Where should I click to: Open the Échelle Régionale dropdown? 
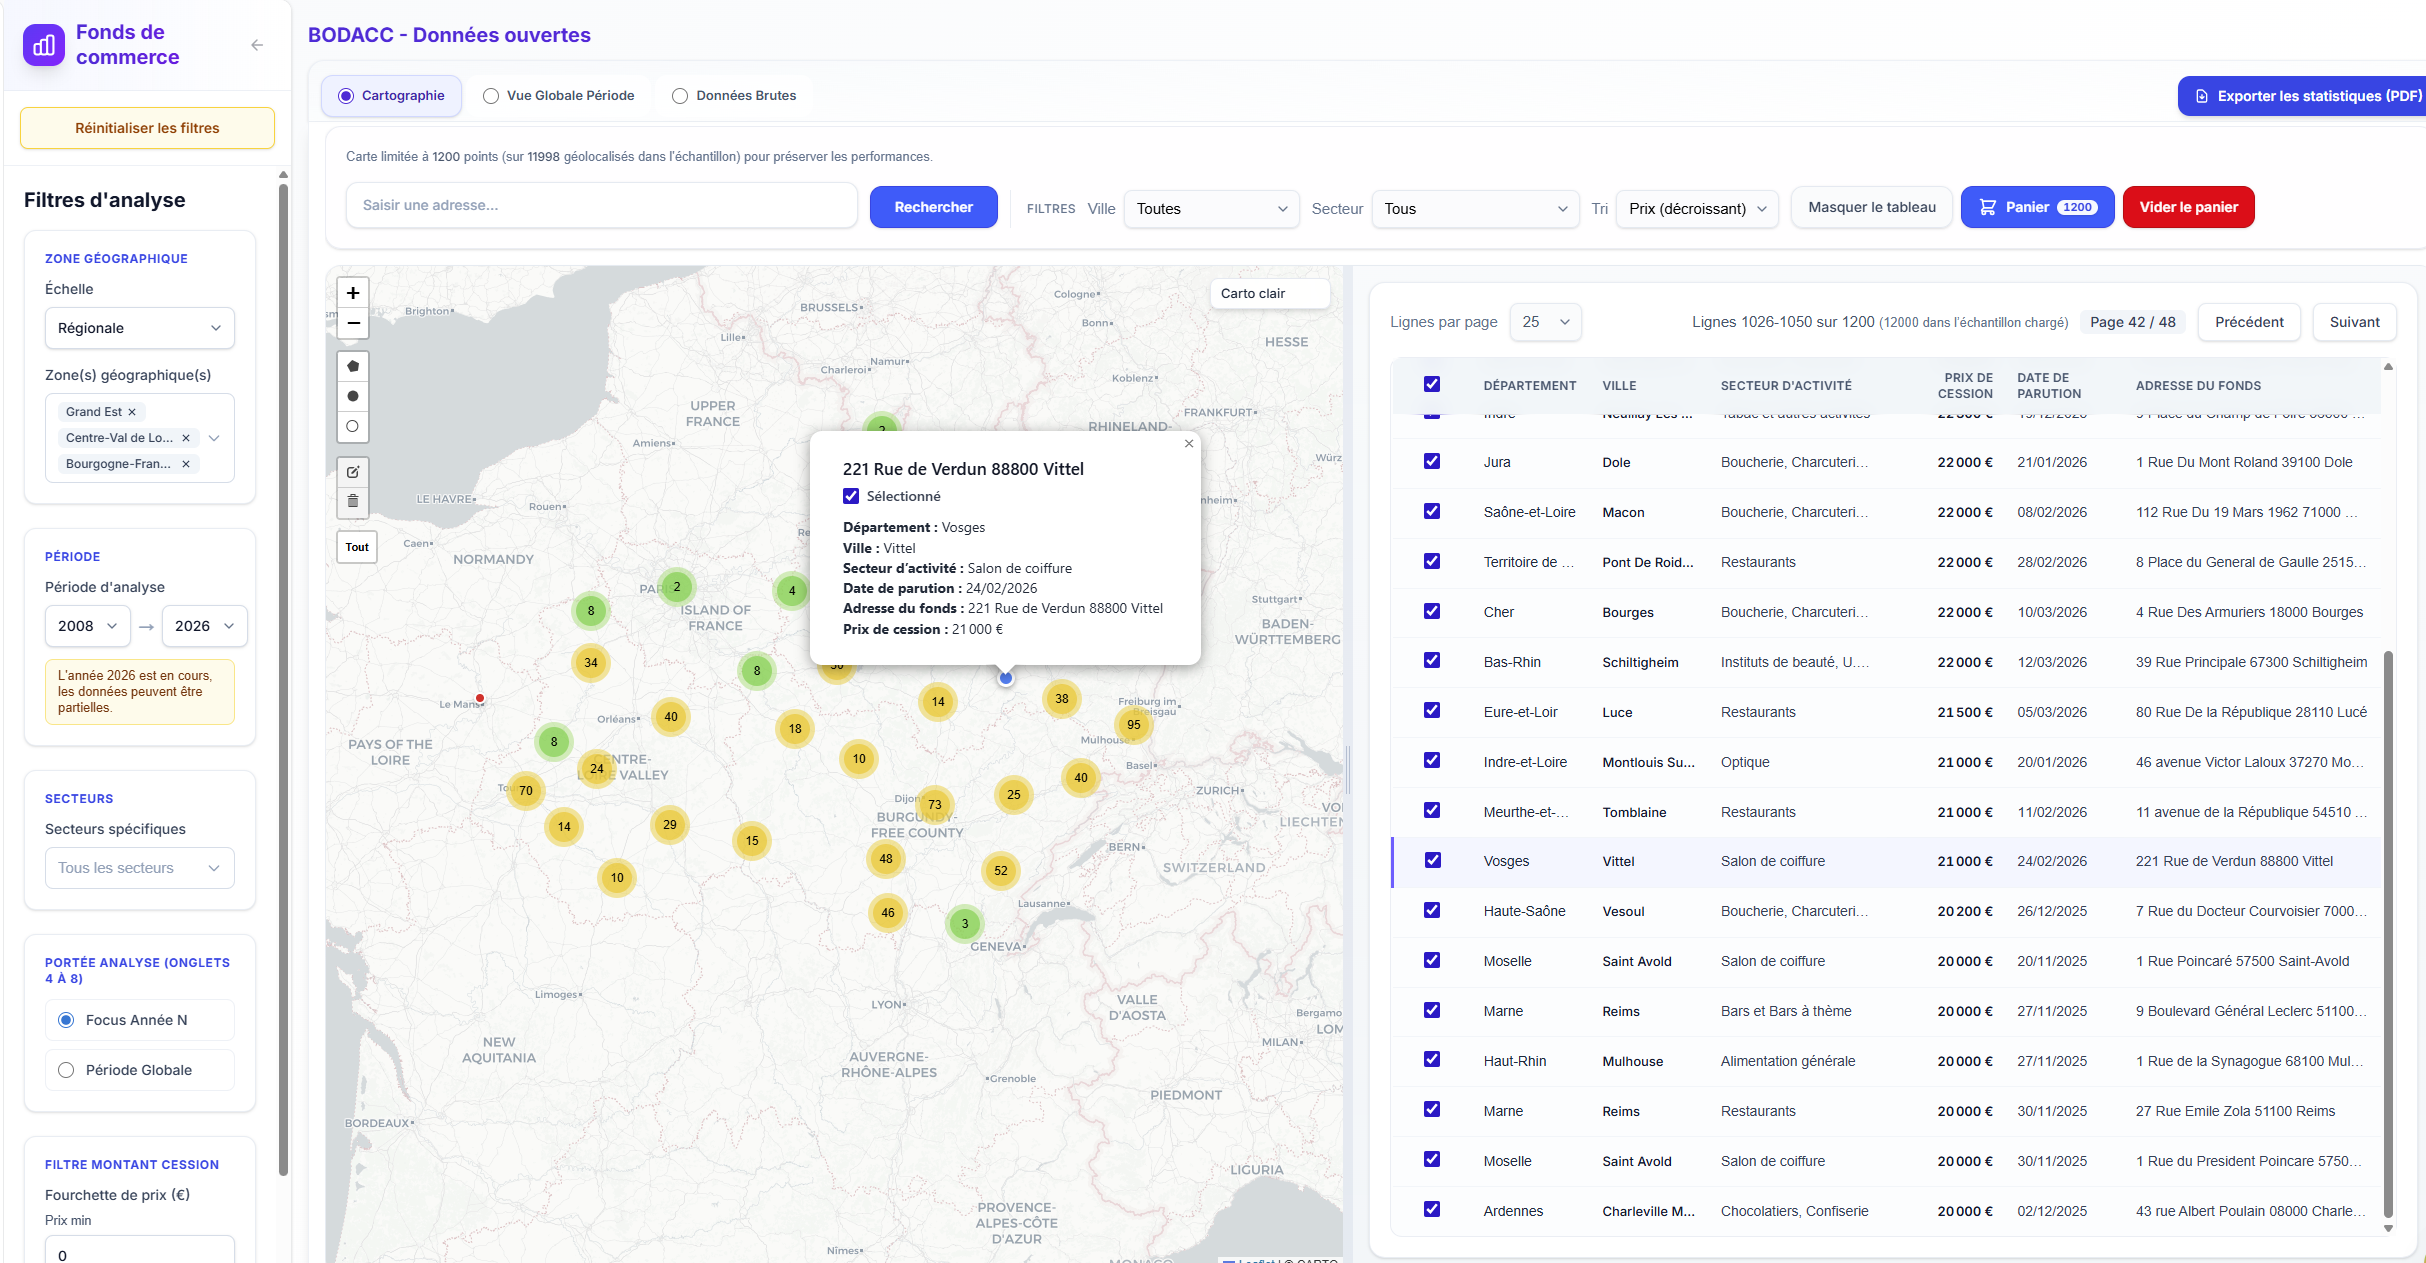[x=139, y=328]
